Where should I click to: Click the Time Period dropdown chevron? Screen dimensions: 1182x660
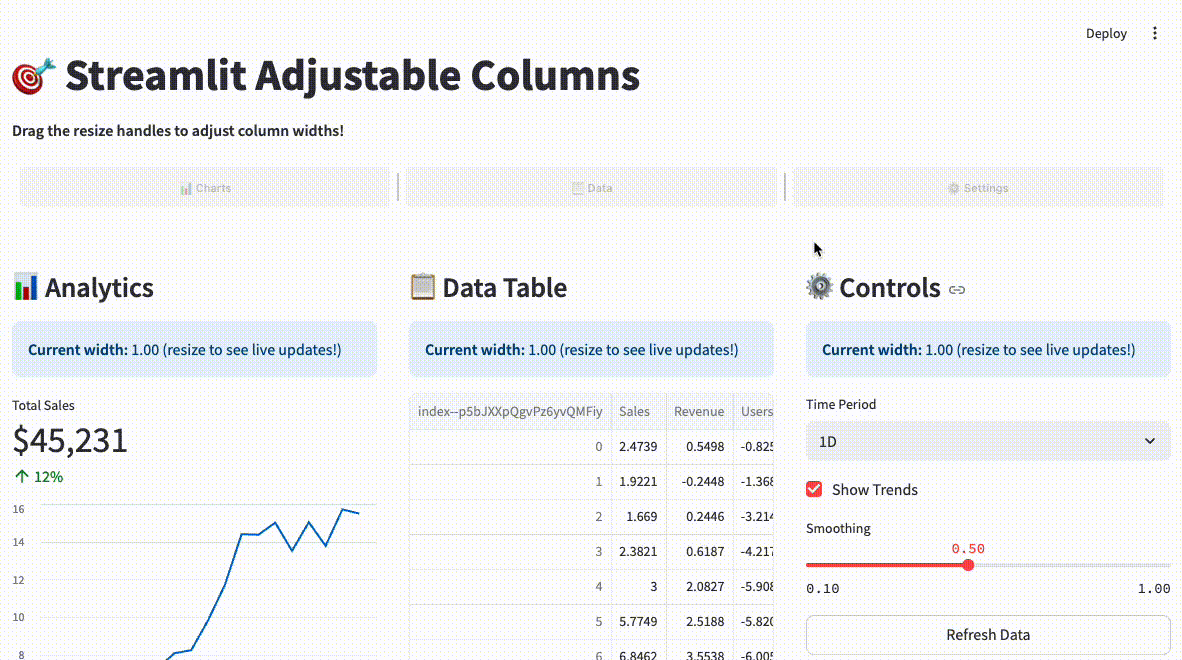pos(1149,442)
